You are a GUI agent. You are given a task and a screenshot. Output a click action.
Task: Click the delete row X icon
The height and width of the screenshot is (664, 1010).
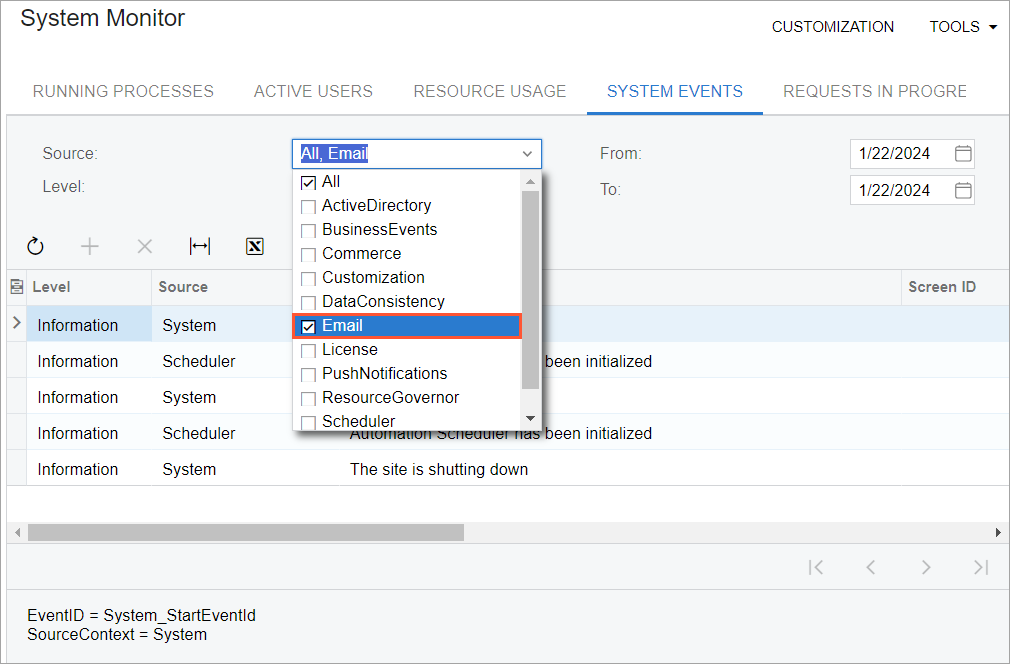[145, 246]
